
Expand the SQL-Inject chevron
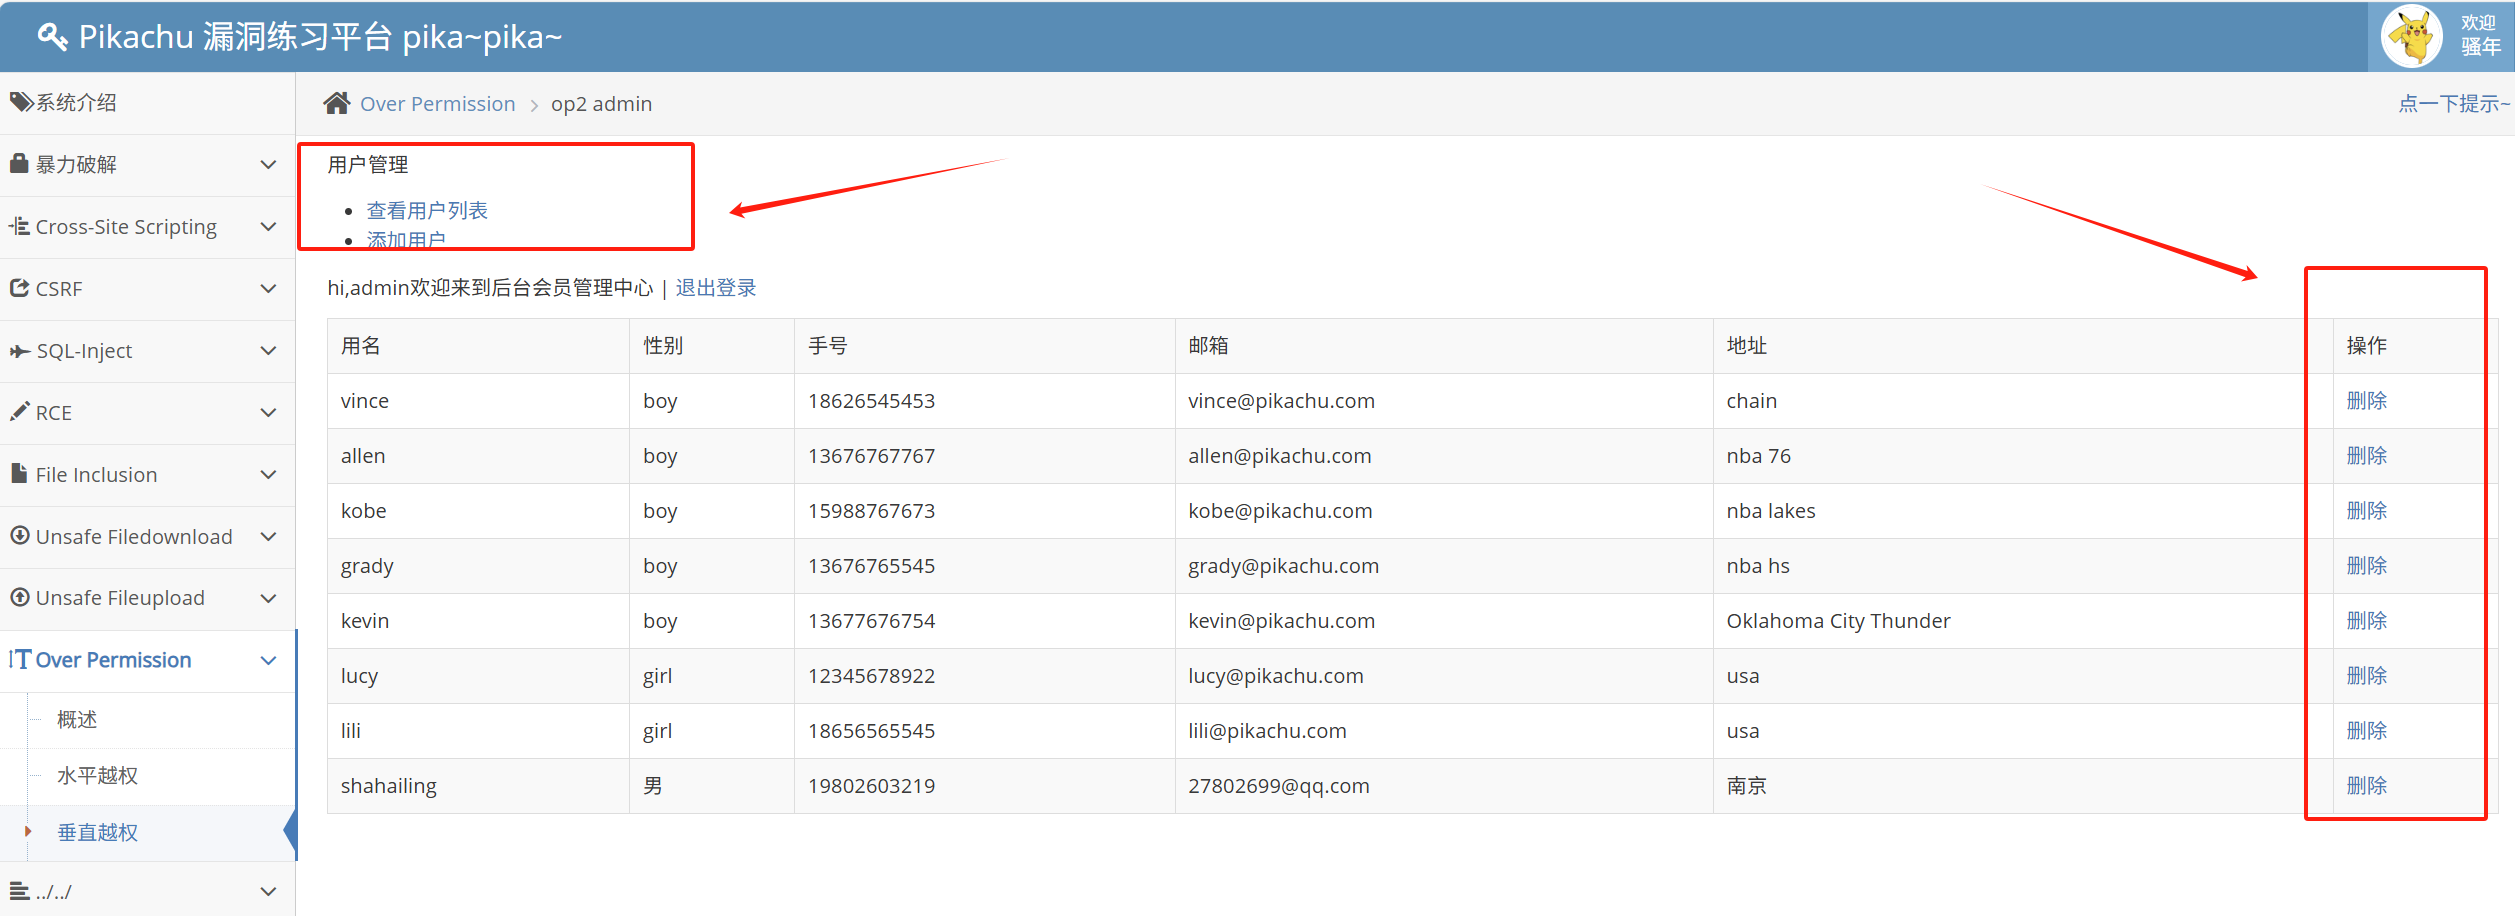268,350
